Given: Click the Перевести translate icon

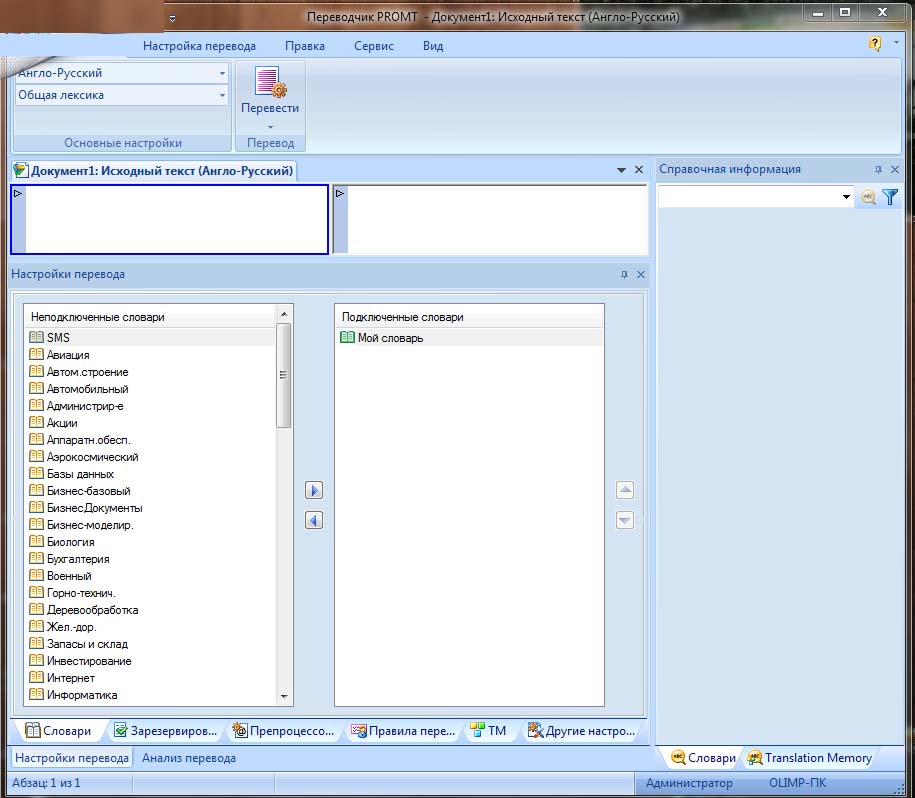Looking at the screenshot, I should (270, 84).
